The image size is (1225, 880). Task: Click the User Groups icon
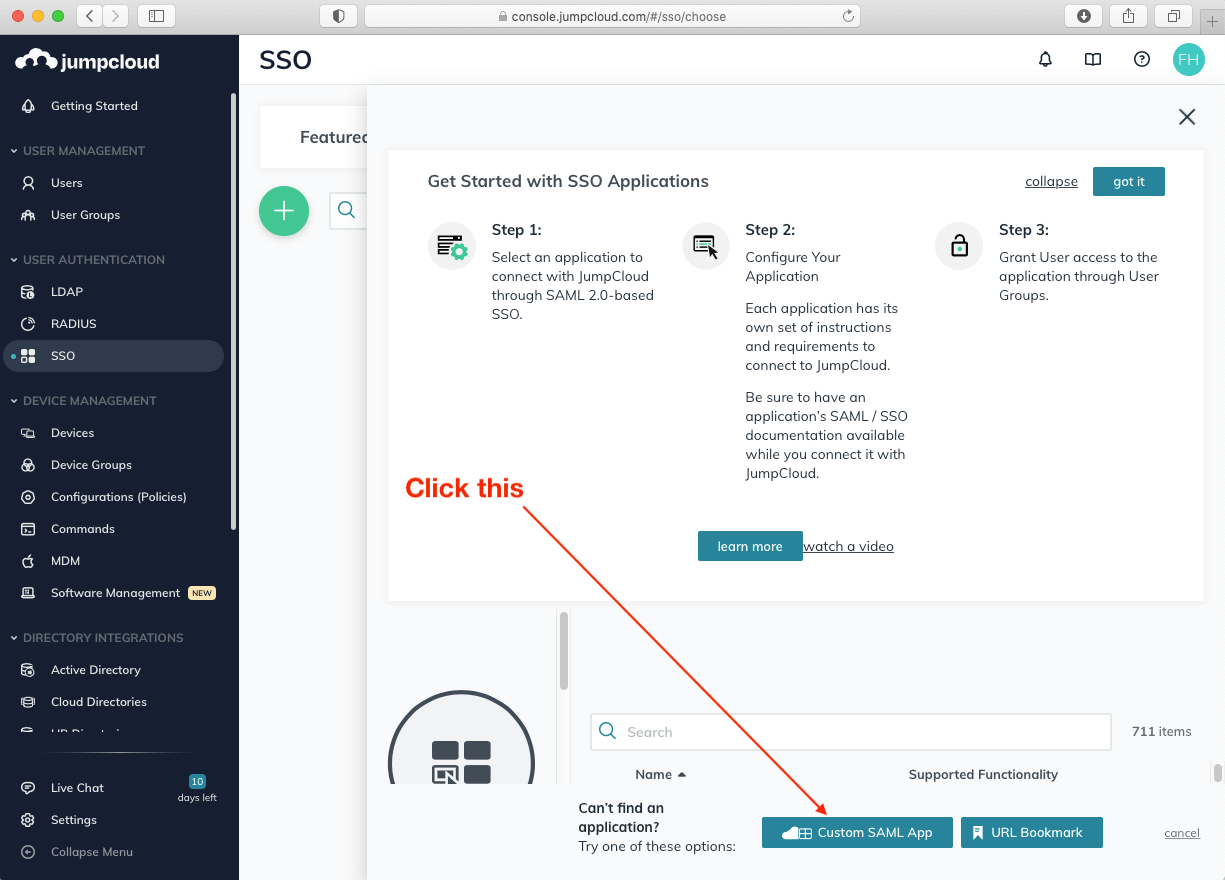pos(28,215)
